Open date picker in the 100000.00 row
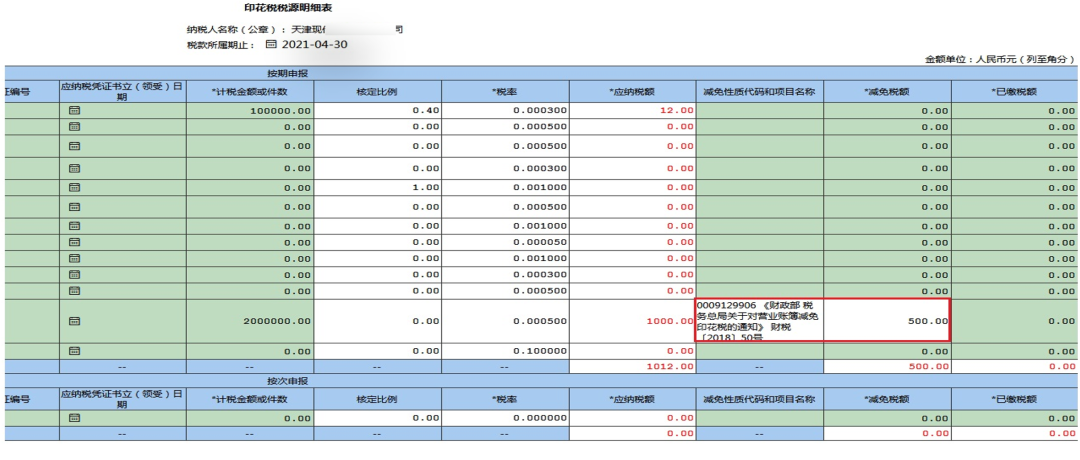The height and width of the screenshot is (460, 1080). [x=74, y=110]
